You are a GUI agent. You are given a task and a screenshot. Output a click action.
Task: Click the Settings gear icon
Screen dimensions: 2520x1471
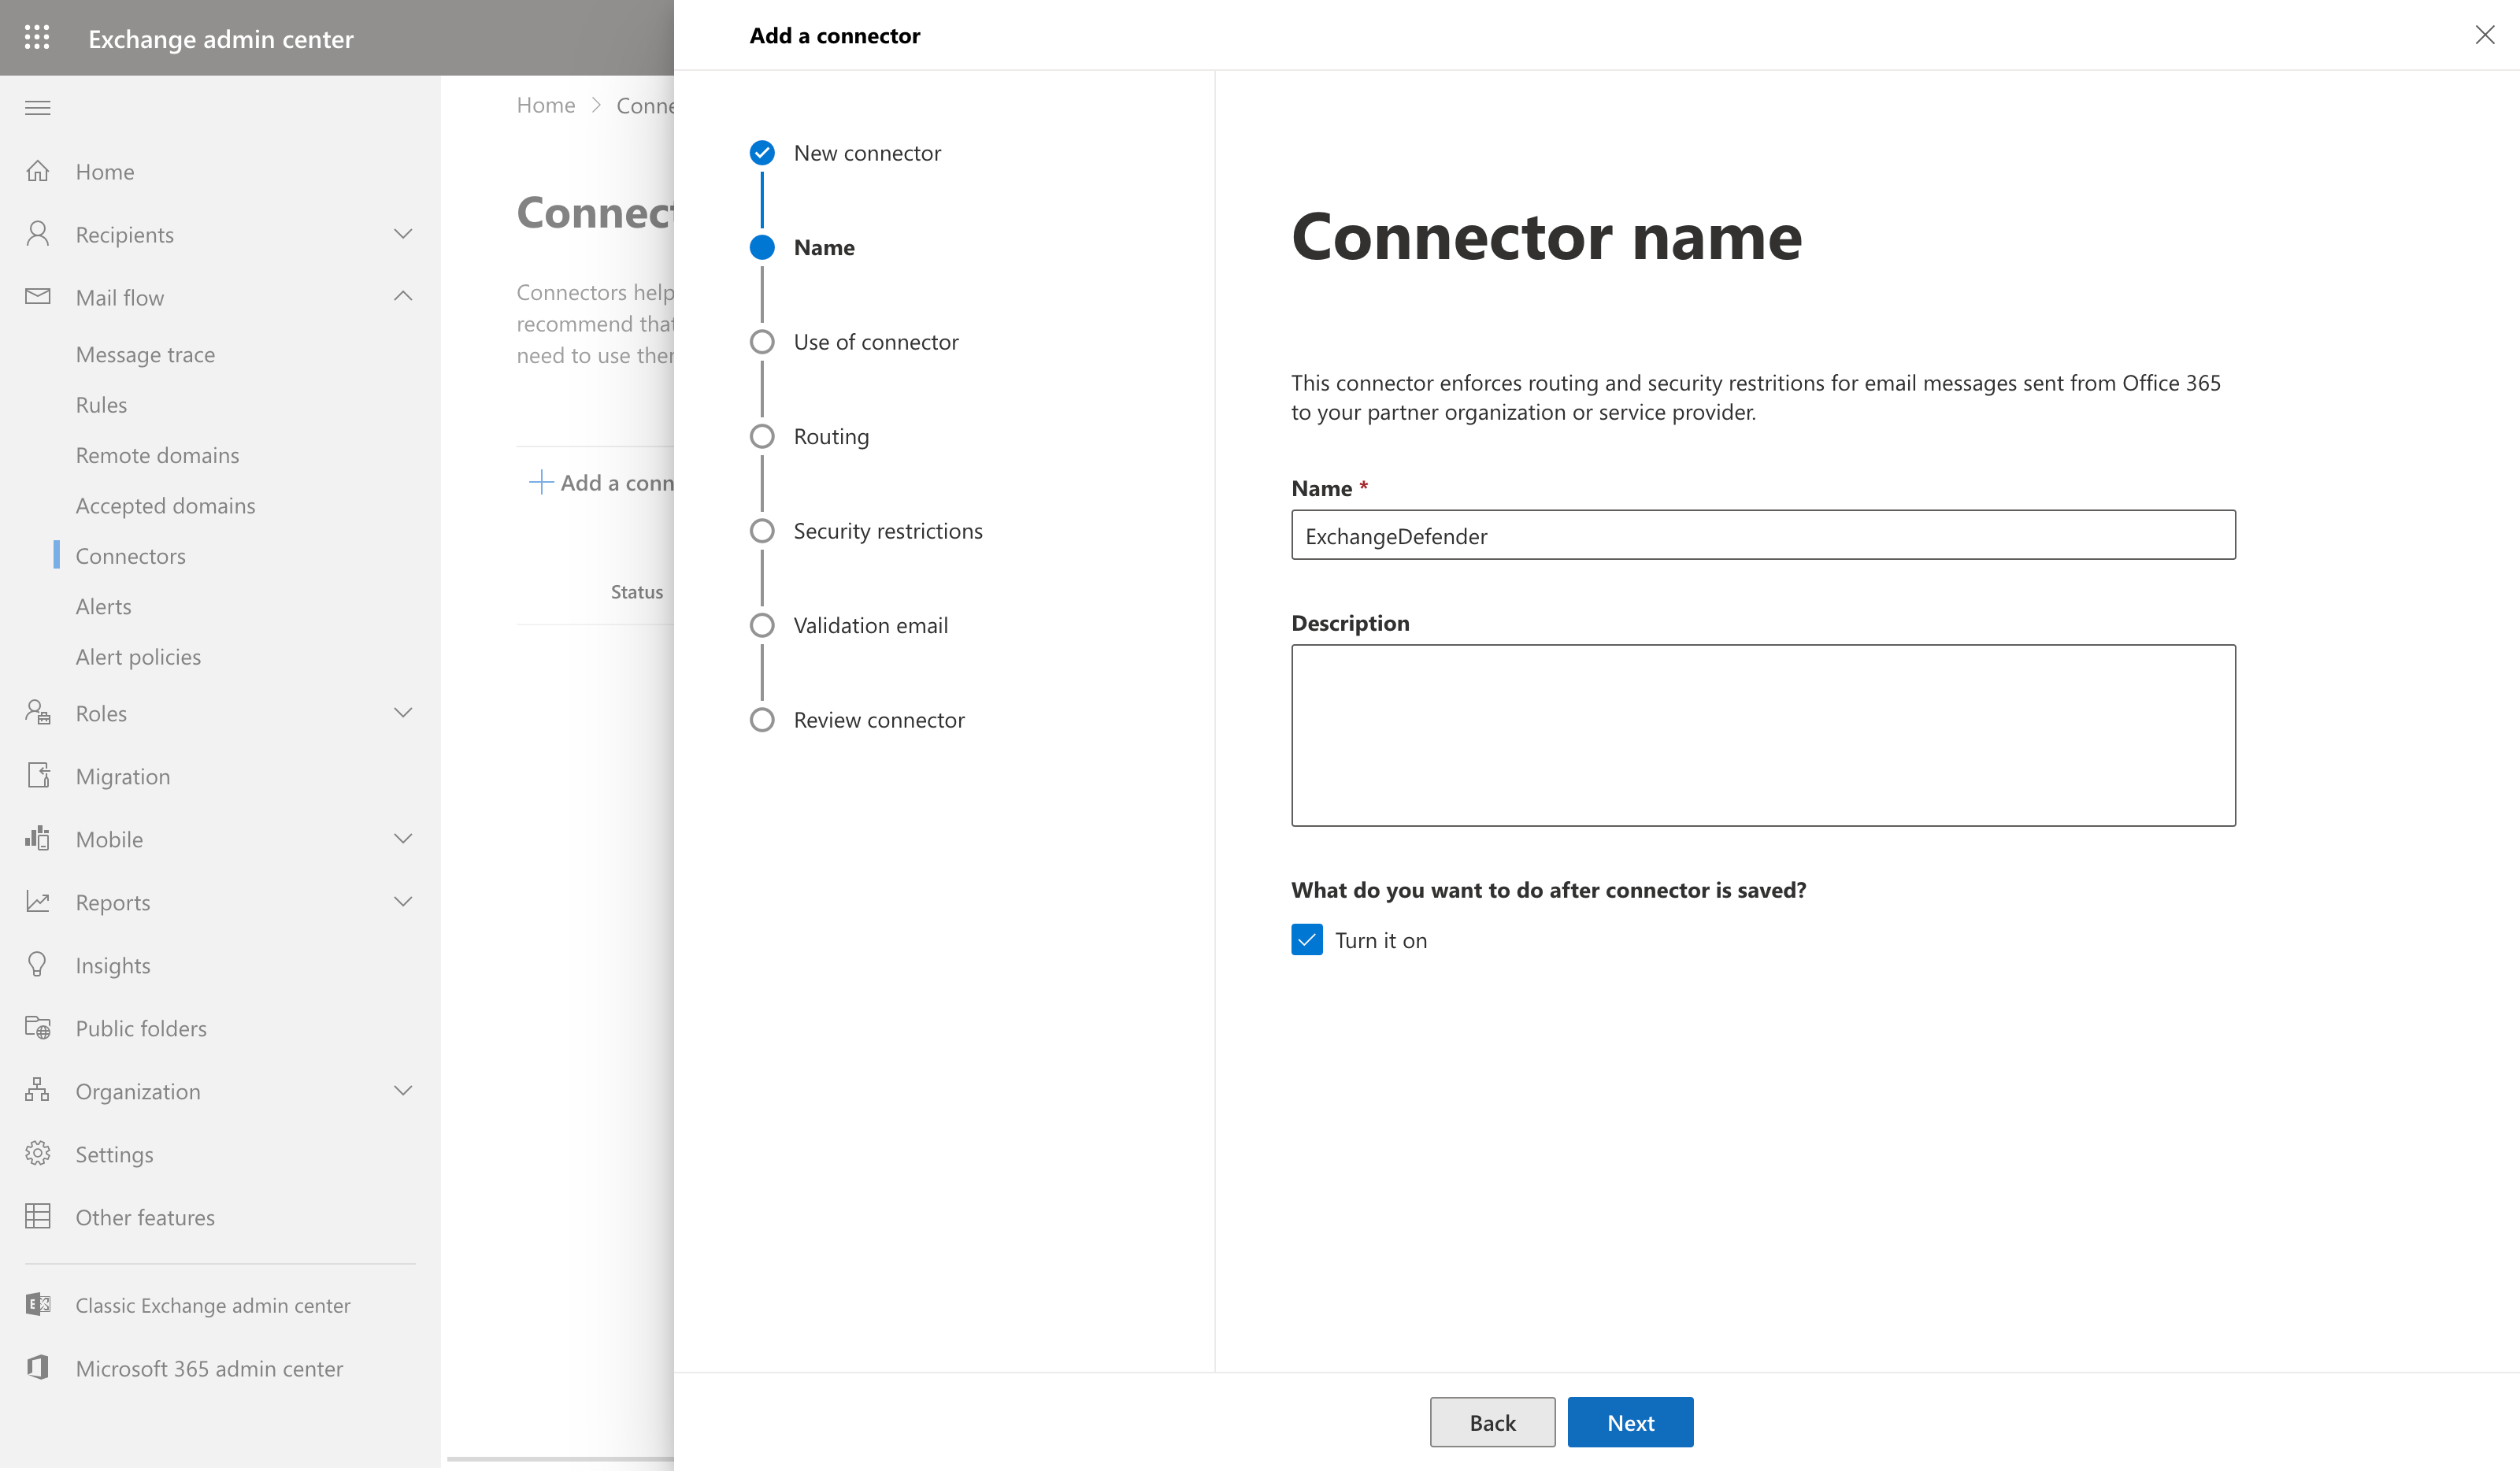[38, 1153]
